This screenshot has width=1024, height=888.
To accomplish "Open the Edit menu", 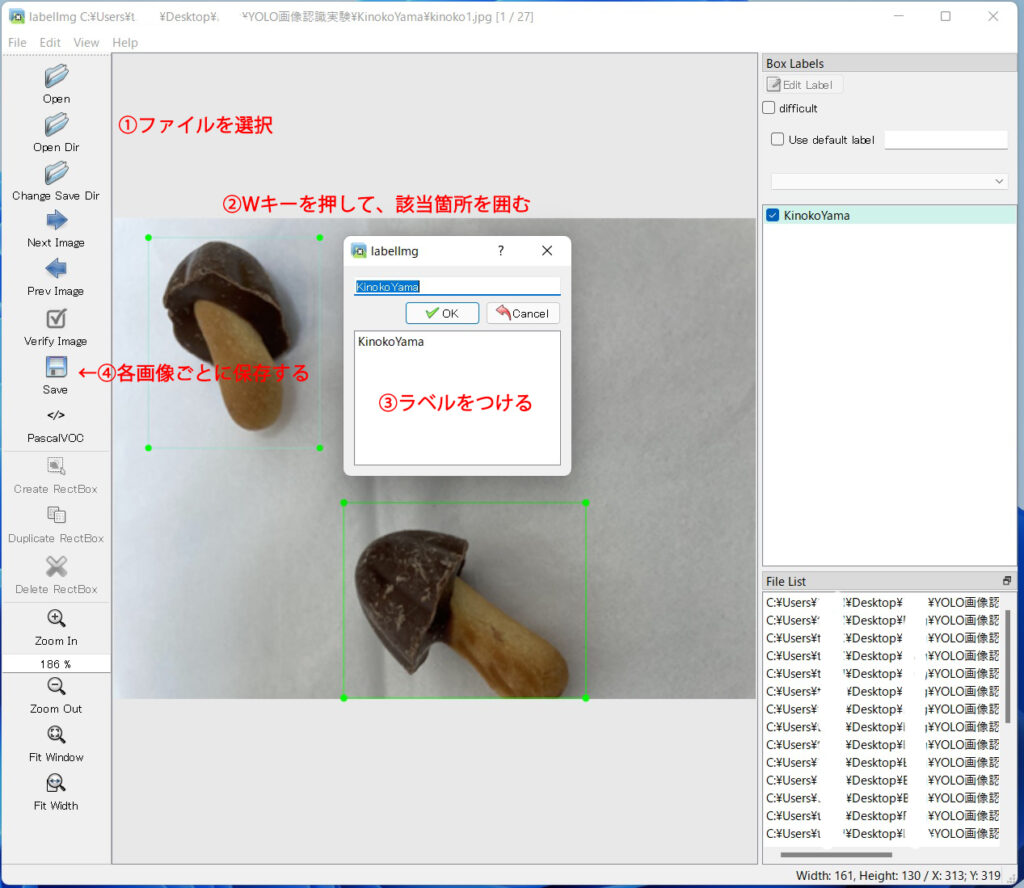I will point(50,42).
